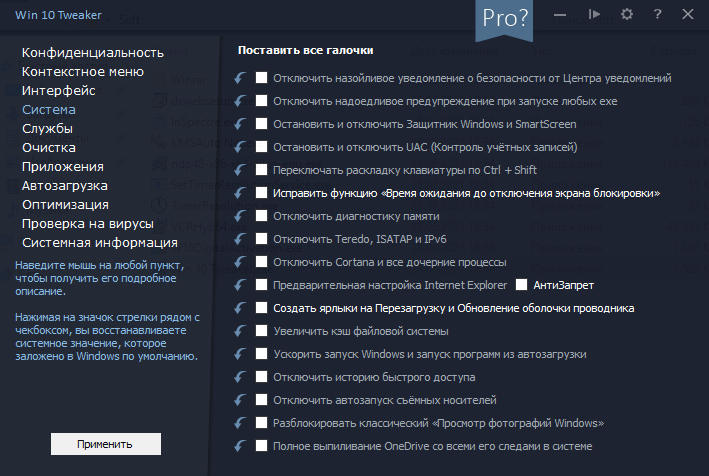The height and width of the screenshot is (476, 709).
Task: Check the disable Teredo, ISATAP, IPv6 box
Action: point(261,239)
